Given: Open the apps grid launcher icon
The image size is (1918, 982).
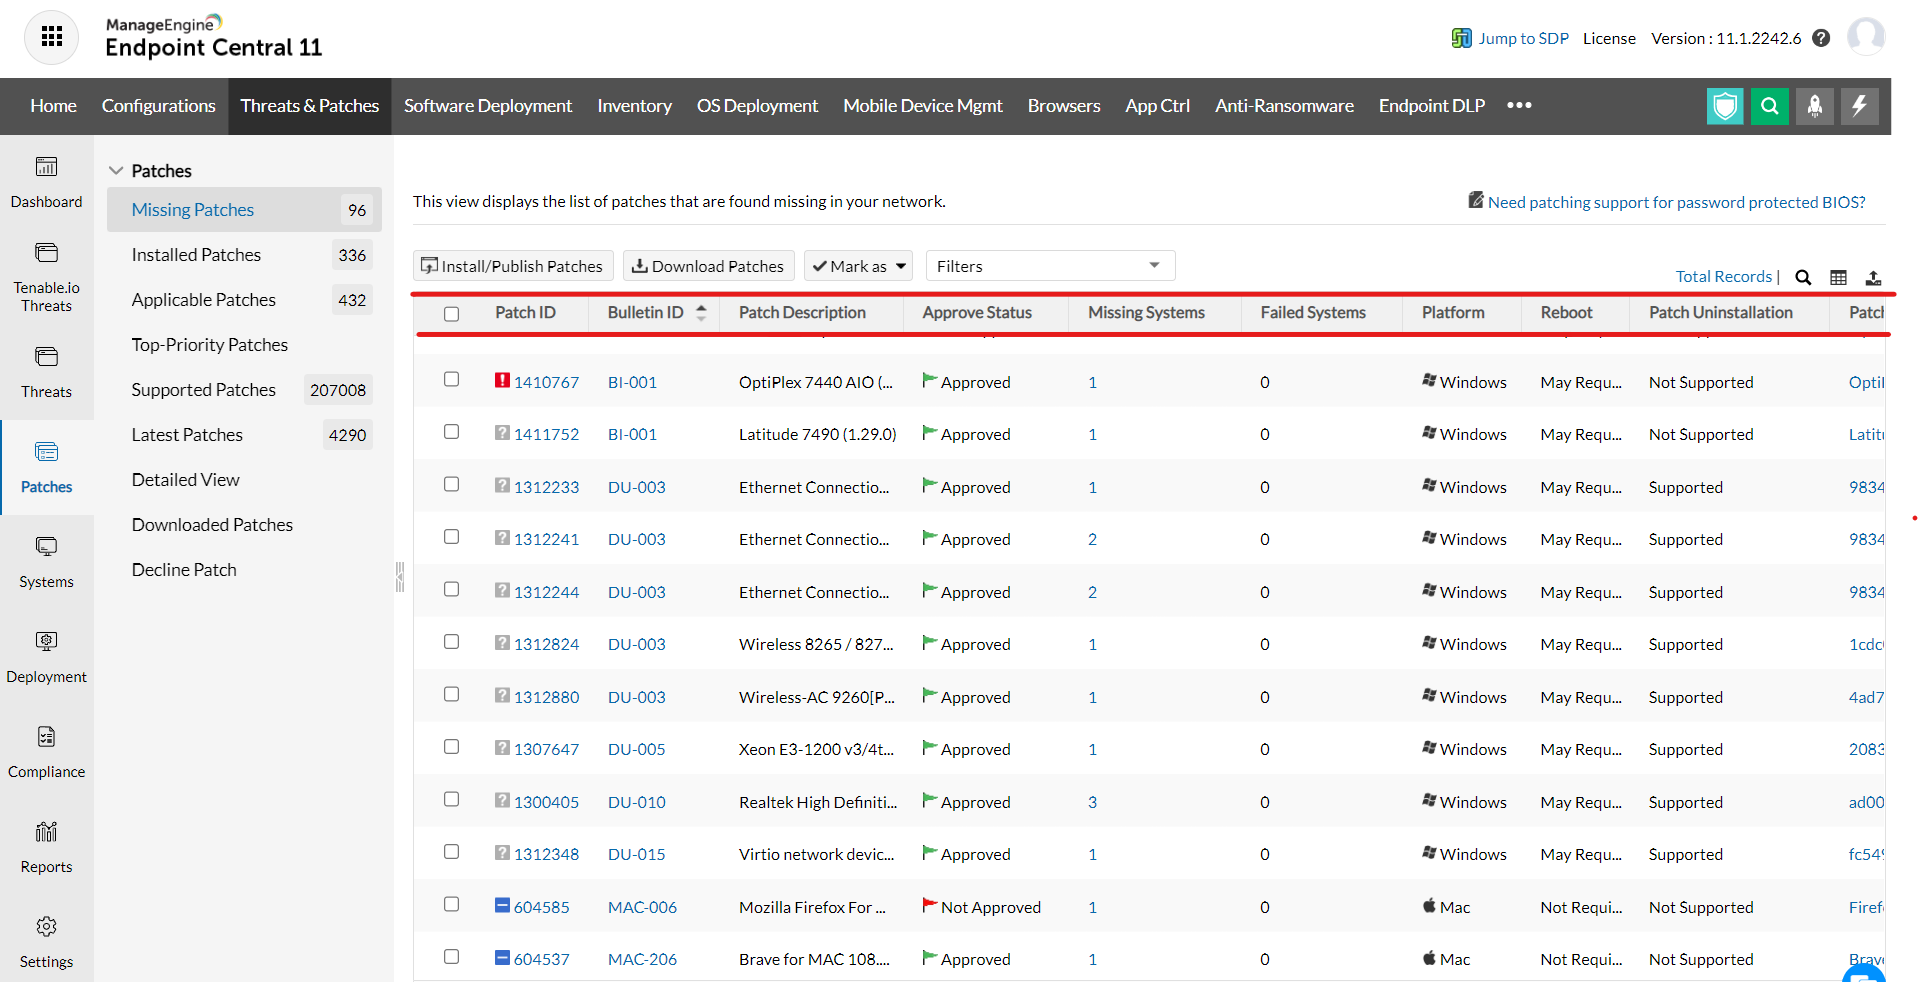Looking at the screenshot, I should (52, 38).
